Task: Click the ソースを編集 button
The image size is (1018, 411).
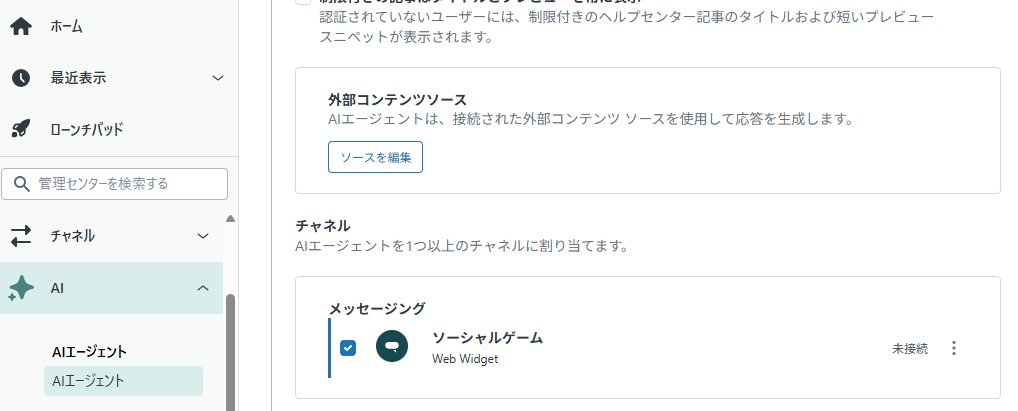Action: coord(375,157)
